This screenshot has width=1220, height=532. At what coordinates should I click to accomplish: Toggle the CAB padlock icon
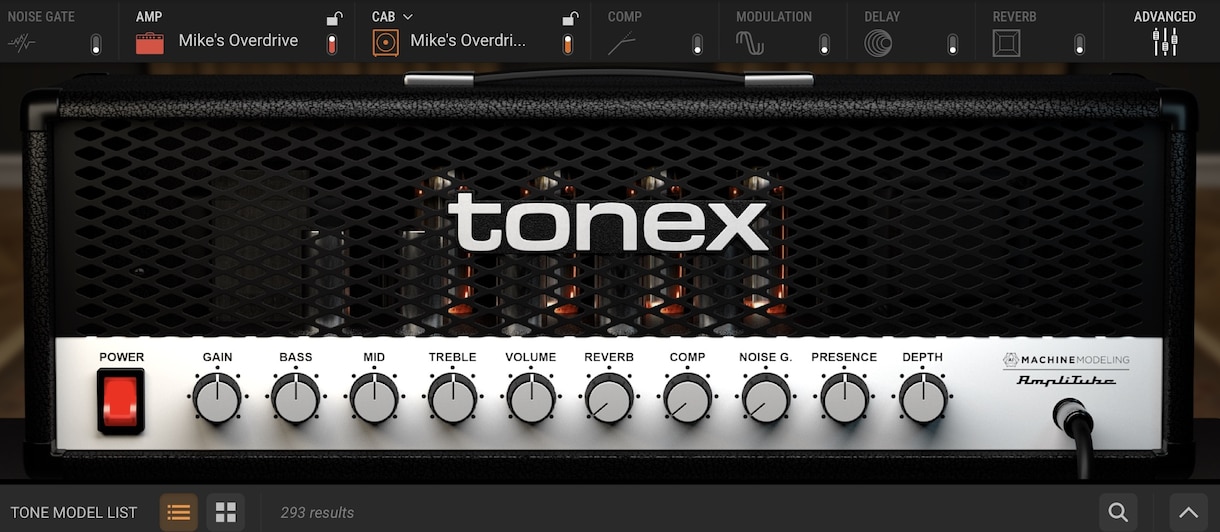570,18
